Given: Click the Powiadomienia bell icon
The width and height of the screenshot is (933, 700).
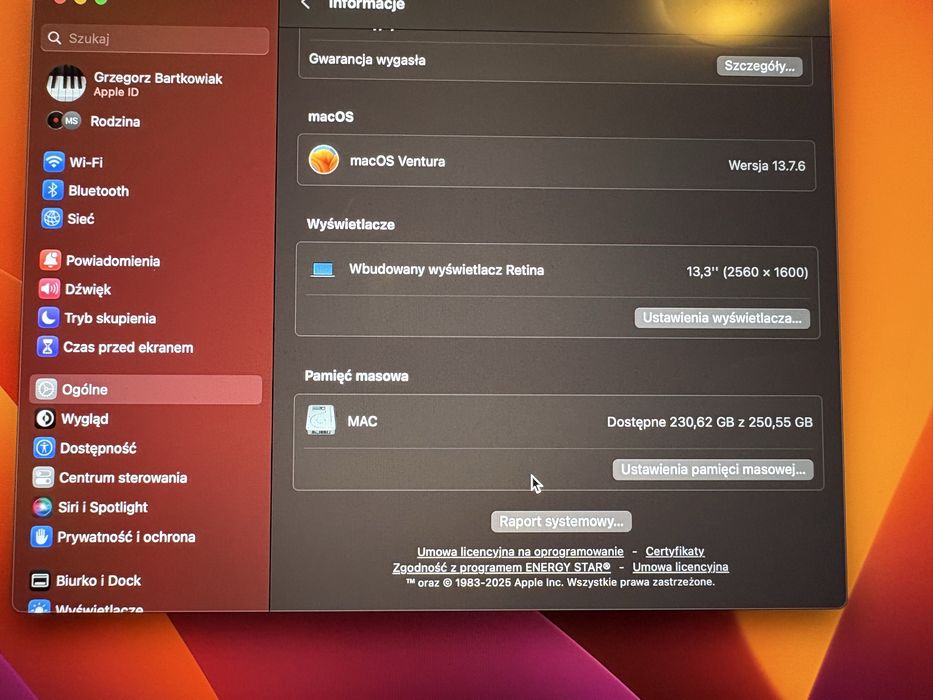Looking at the screenshot, I should coord(51,260).
